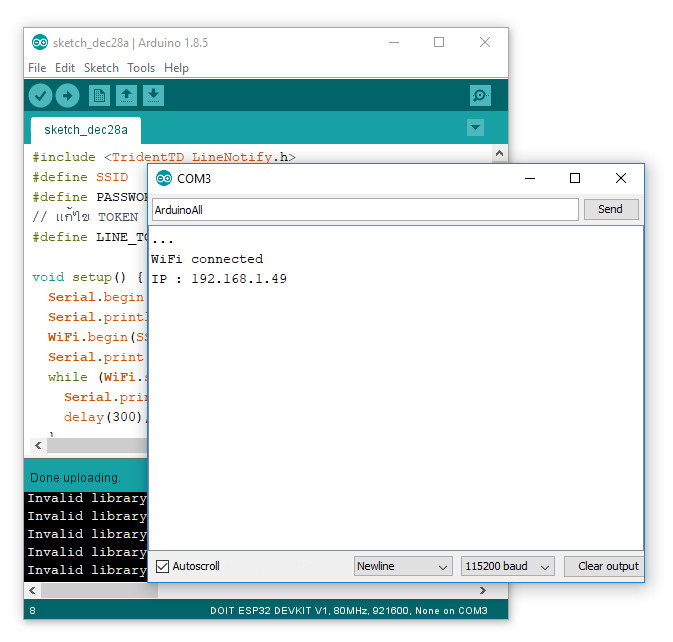Open the Sketch menu
Screen dimensions: 673x642
(101, 68)
